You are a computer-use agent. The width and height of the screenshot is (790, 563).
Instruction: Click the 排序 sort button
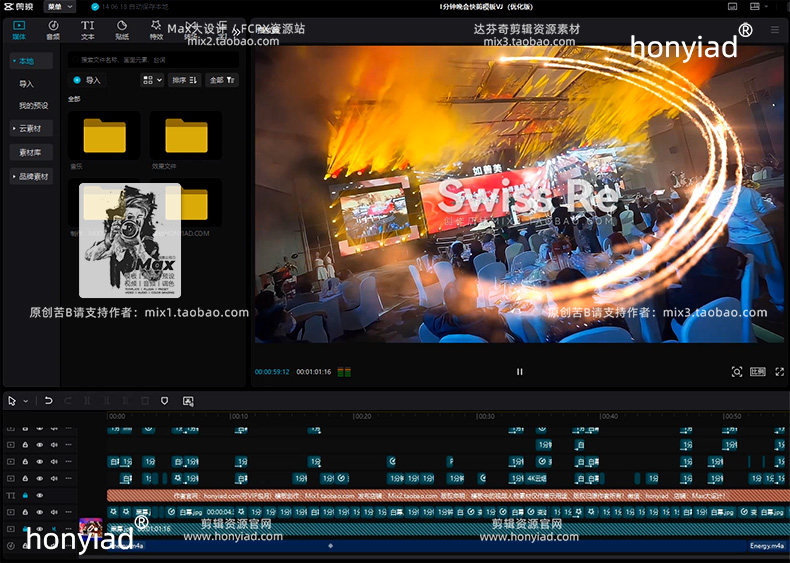[x=184, y=80]
